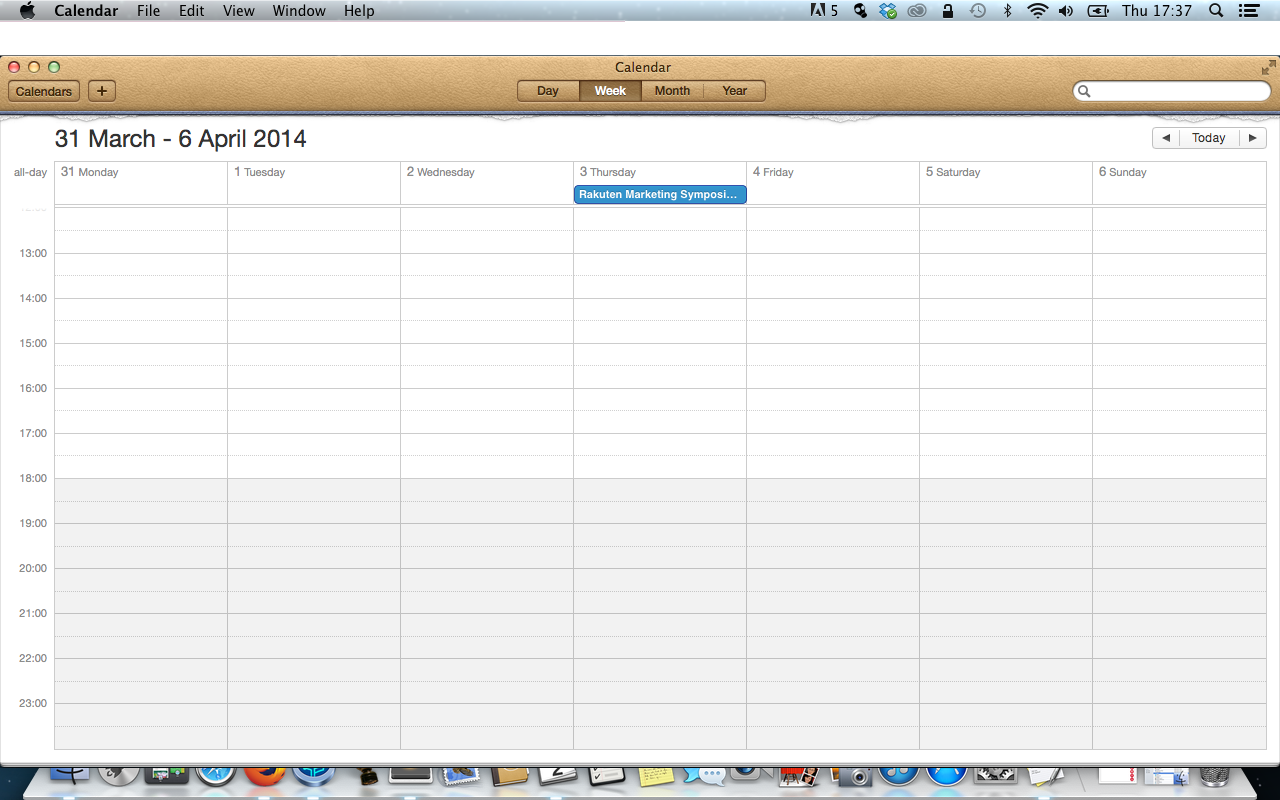Screen dimensions: 1280x800
Task: Go to next week with right arrow
Action: (1252, 138)
